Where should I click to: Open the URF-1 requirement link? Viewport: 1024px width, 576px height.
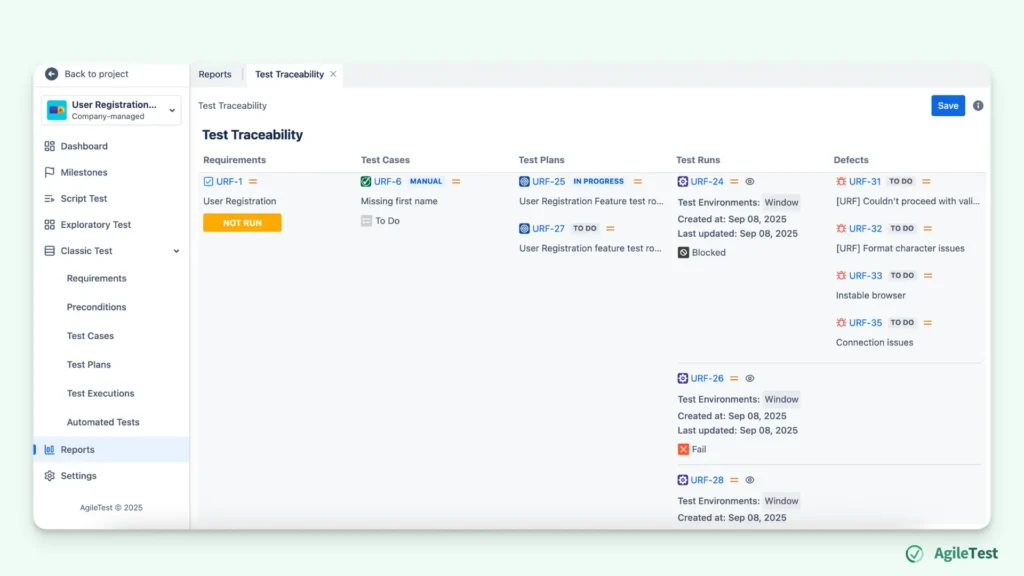click(229, 182)
